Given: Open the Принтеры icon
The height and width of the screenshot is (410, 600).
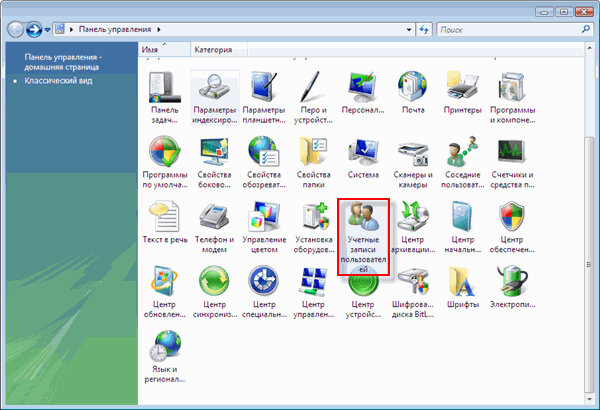Looking at the screenshot, I should click(x=463, y=89).
